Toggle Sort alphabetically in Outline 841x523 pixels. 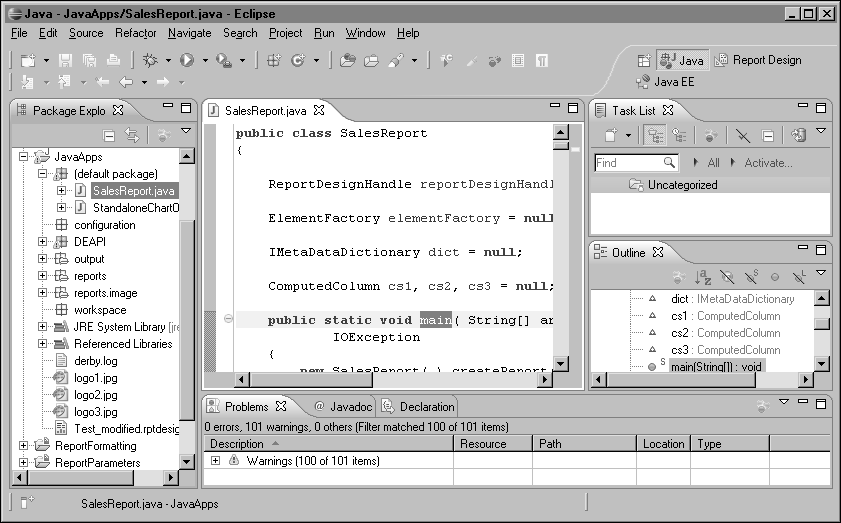tap(703, 277)
